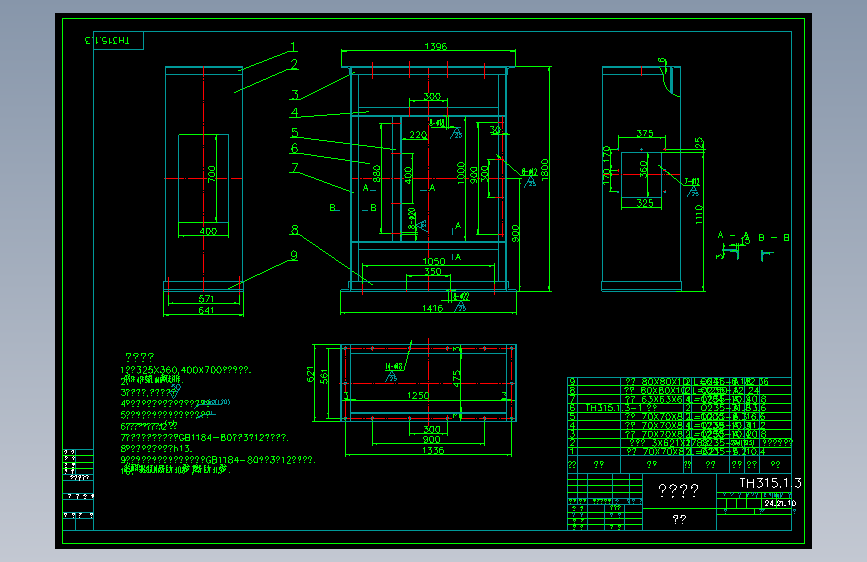The height and width of the screenshot is (562, 867).
Task: Select the note line ending in h13
Action: pyautogui.click(x=156, y=449)
